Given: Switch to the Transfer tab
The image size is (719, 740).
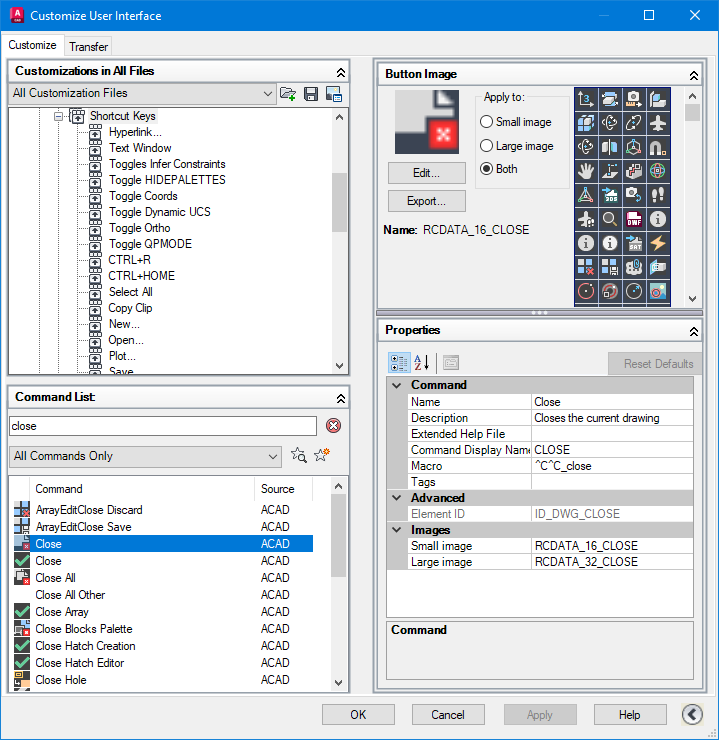Looking at the screenshot, I should pos(88,47).
